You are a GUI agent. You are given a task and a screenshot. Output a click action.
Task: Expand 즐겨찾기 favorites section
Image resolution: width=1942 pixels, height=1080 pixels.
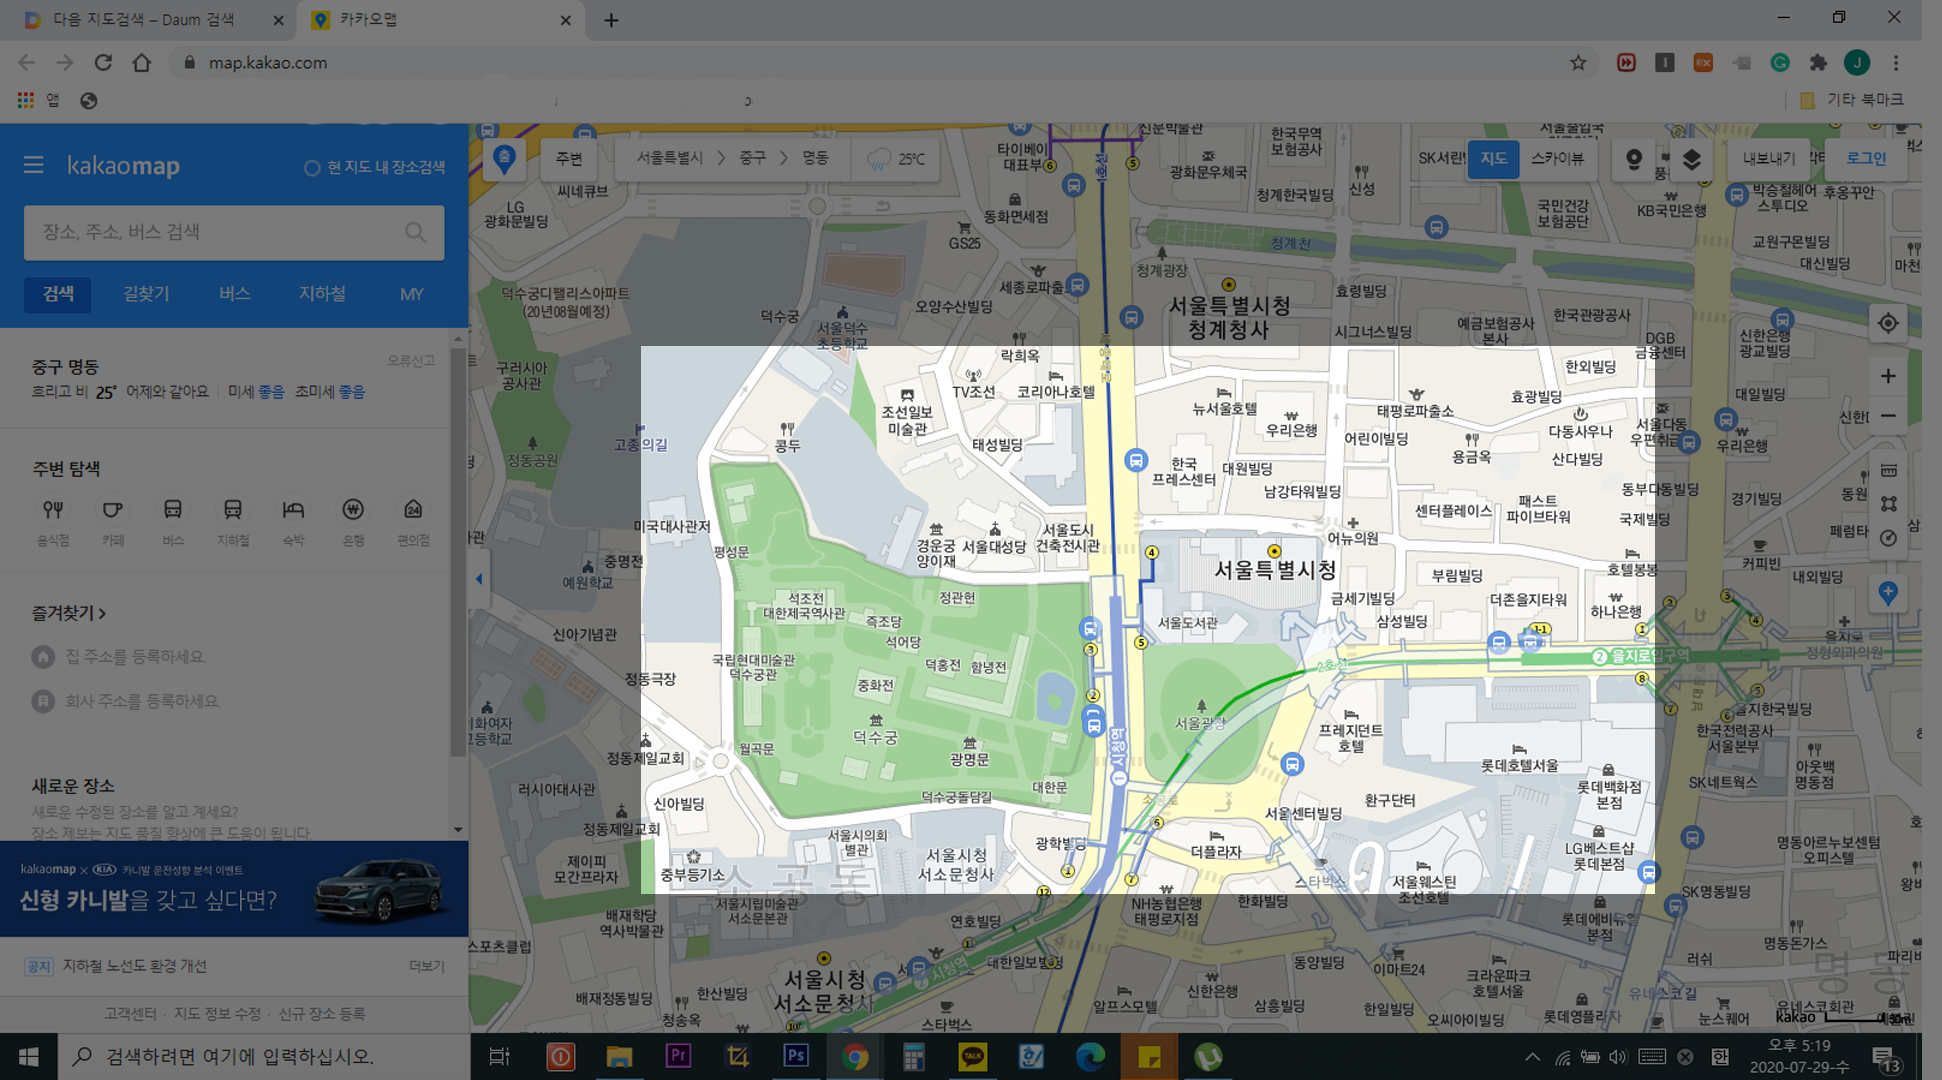pos(69,613)
